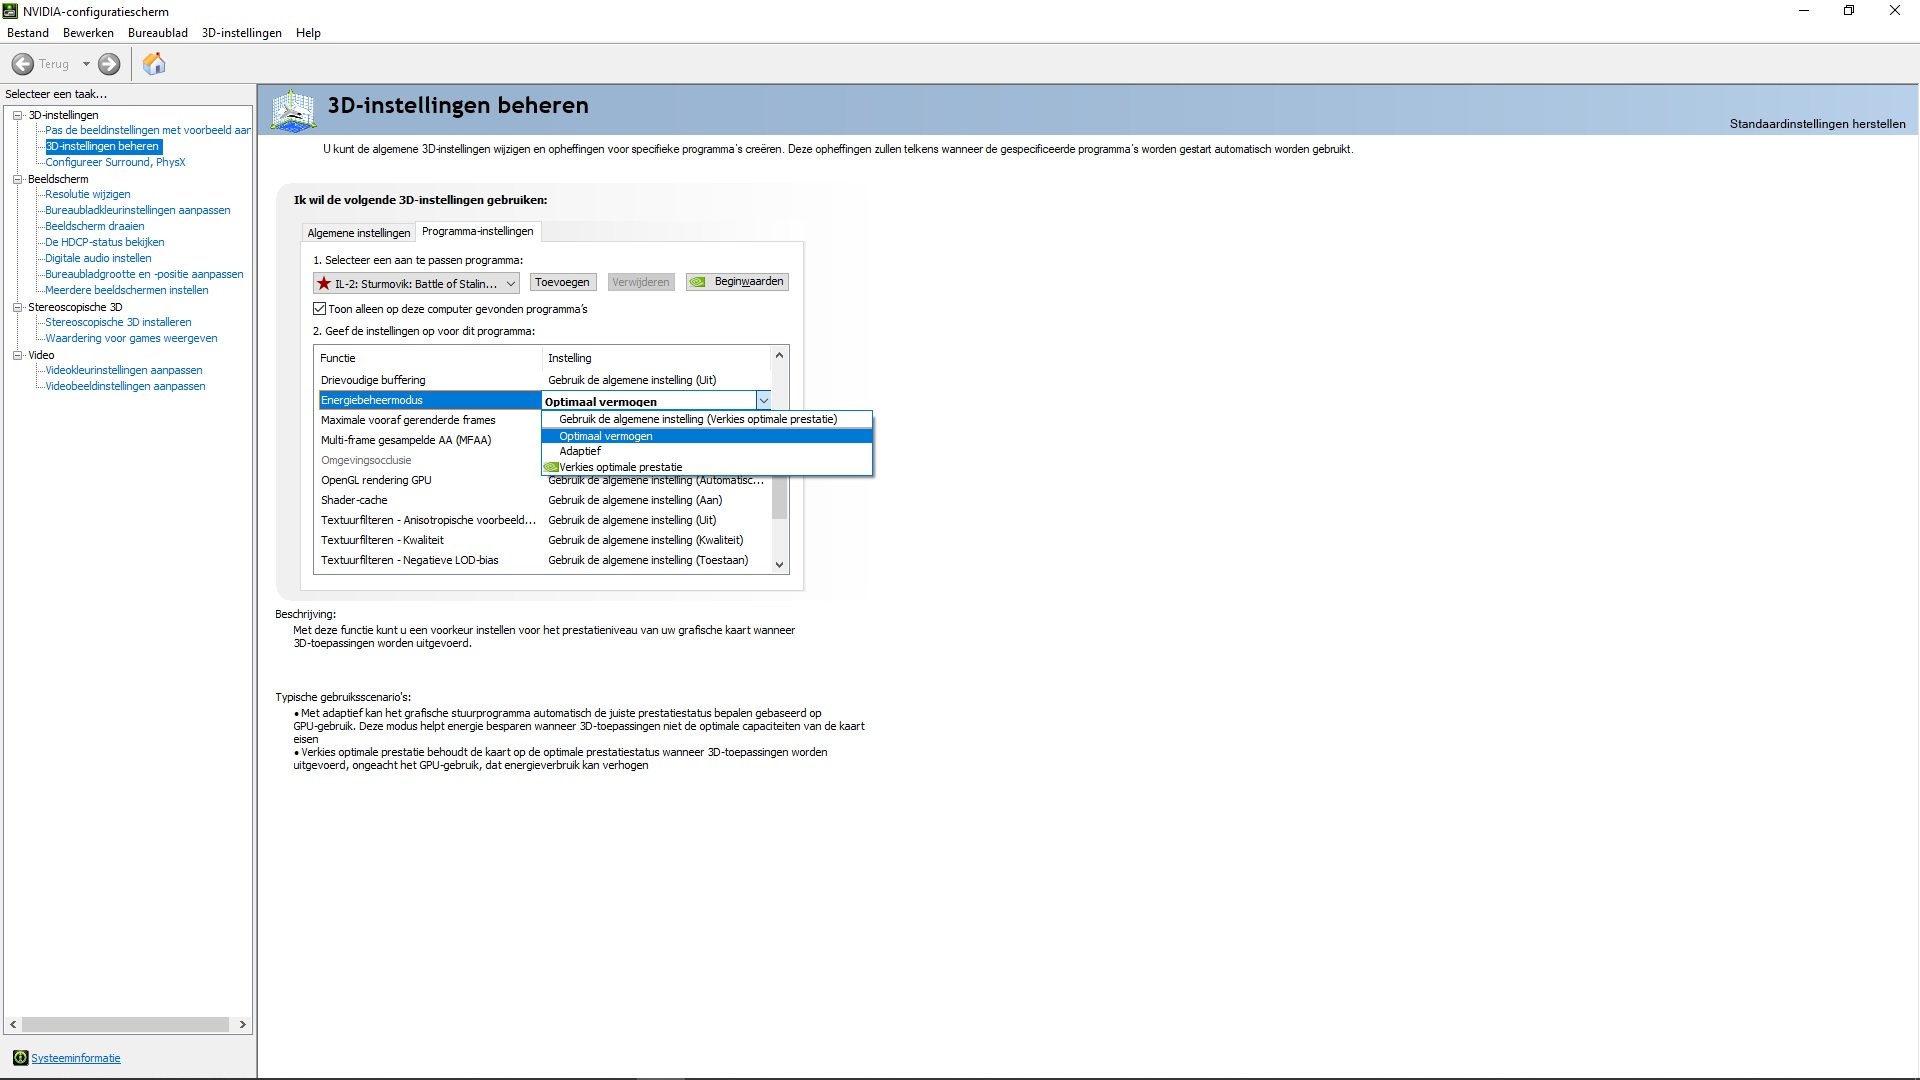The width and height of the screenshot is (1920, 1080).
Task: Click Standaardinstellingen herstellen link
Action: point(1817,124)
